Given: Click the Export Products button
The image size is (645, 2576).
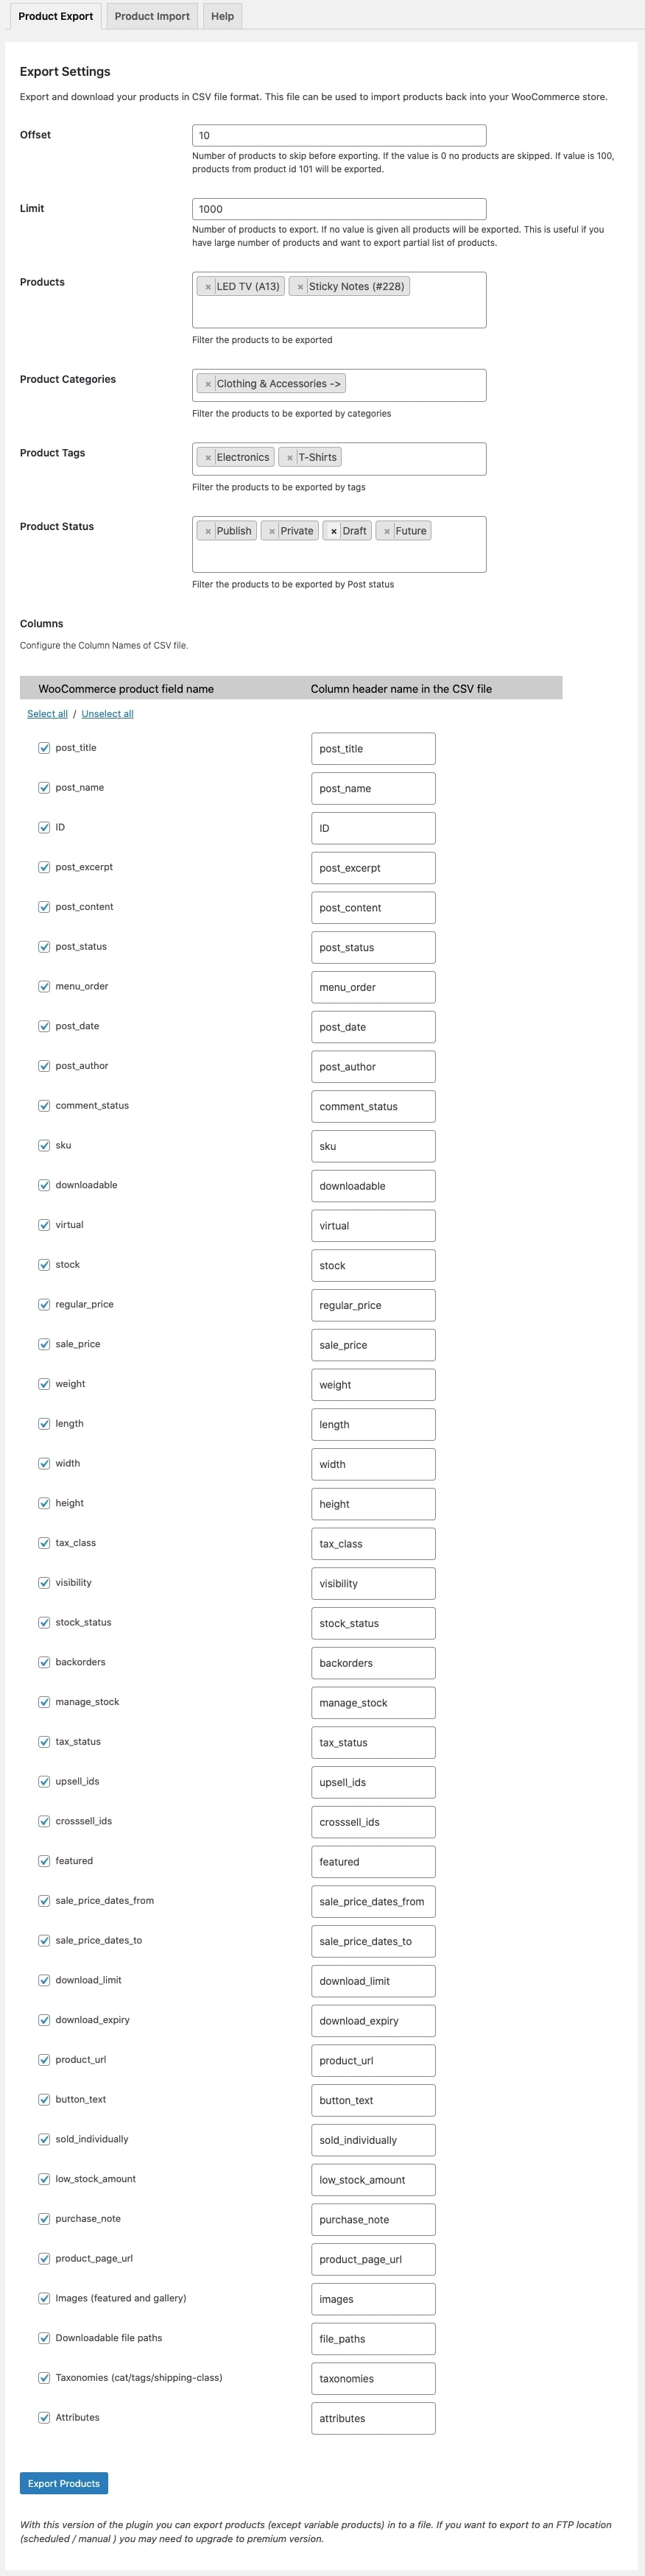Looking at the screenshot, I should (64, 2483).
